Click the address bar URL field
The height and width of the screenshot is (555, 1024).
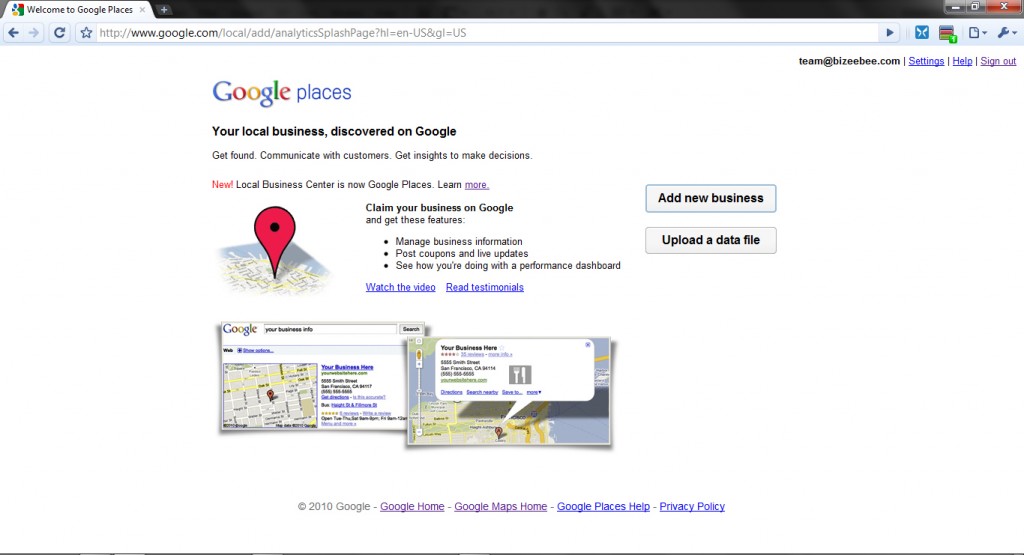pyautogui.click(x=487, y=33)
